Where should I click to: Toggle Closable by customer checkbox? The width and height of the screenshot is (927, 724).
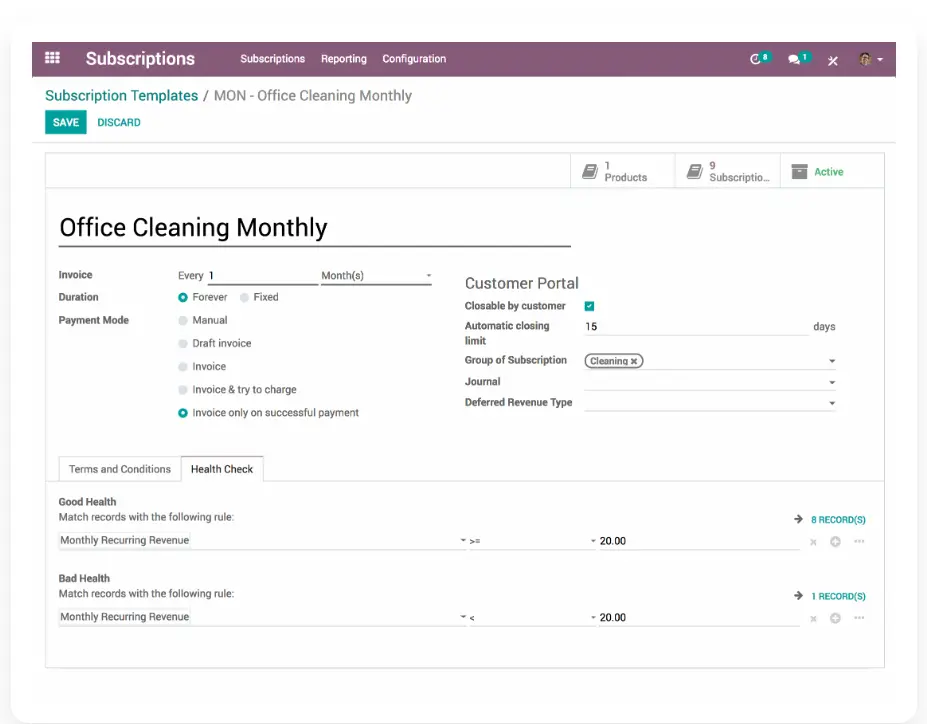coord(589,306)
